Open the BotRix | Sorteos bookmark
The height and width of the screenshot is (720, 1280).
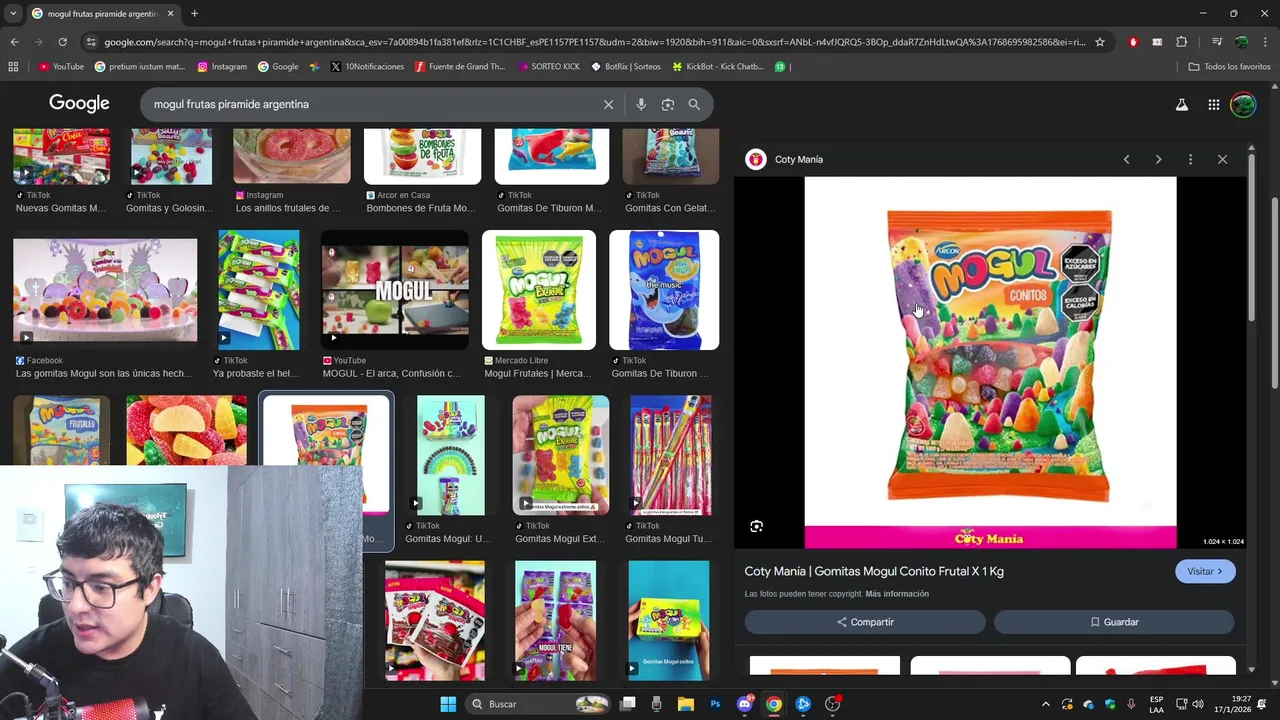click(x=626, y=67)
